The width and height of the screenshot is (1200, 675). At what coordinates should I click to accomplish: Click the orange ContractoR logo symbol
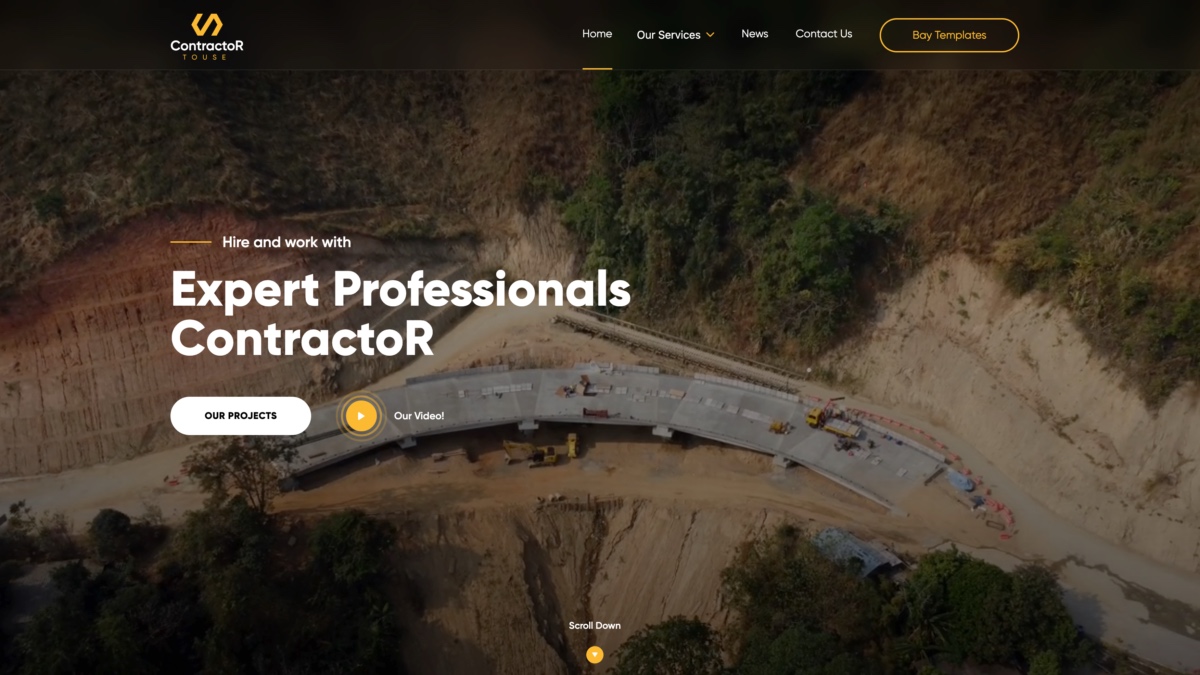point(207,24)
